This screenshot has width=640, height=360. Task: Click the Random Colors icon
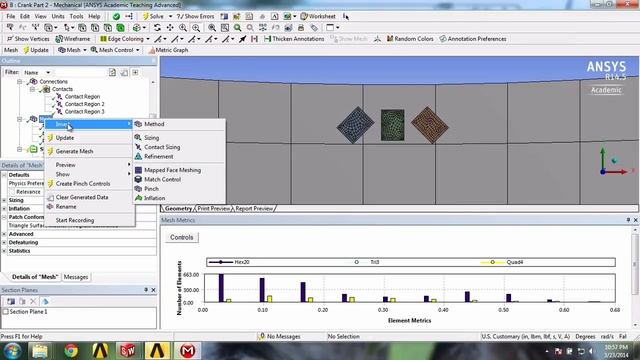click(x=390, y=39)
